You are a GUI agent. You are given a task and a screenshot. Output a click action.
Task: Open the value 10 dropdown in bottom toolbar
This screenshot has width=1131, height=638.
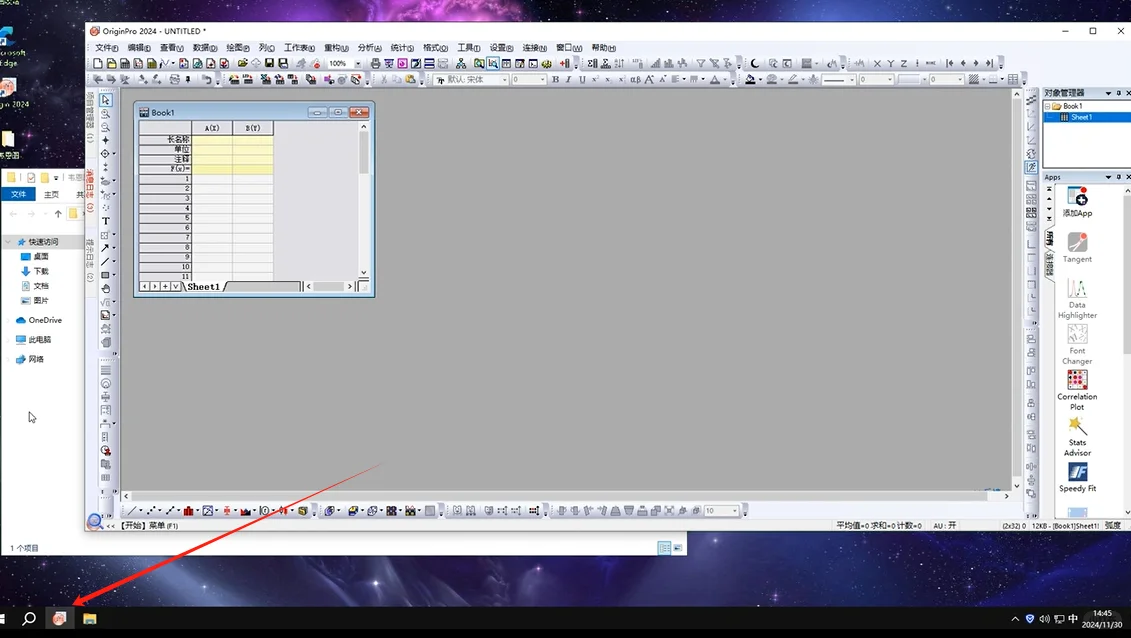click(735, 510)
